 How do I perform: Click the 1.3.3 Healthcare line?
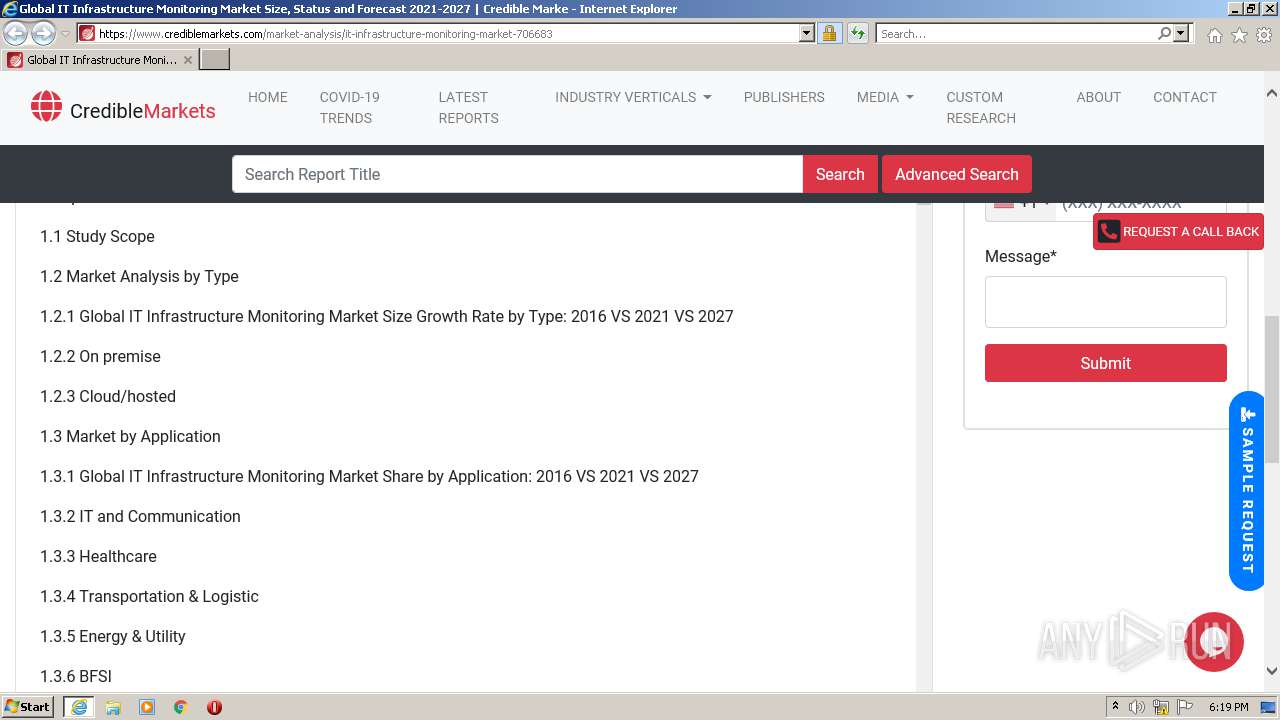pyautogui.click(x=98, y=556)
